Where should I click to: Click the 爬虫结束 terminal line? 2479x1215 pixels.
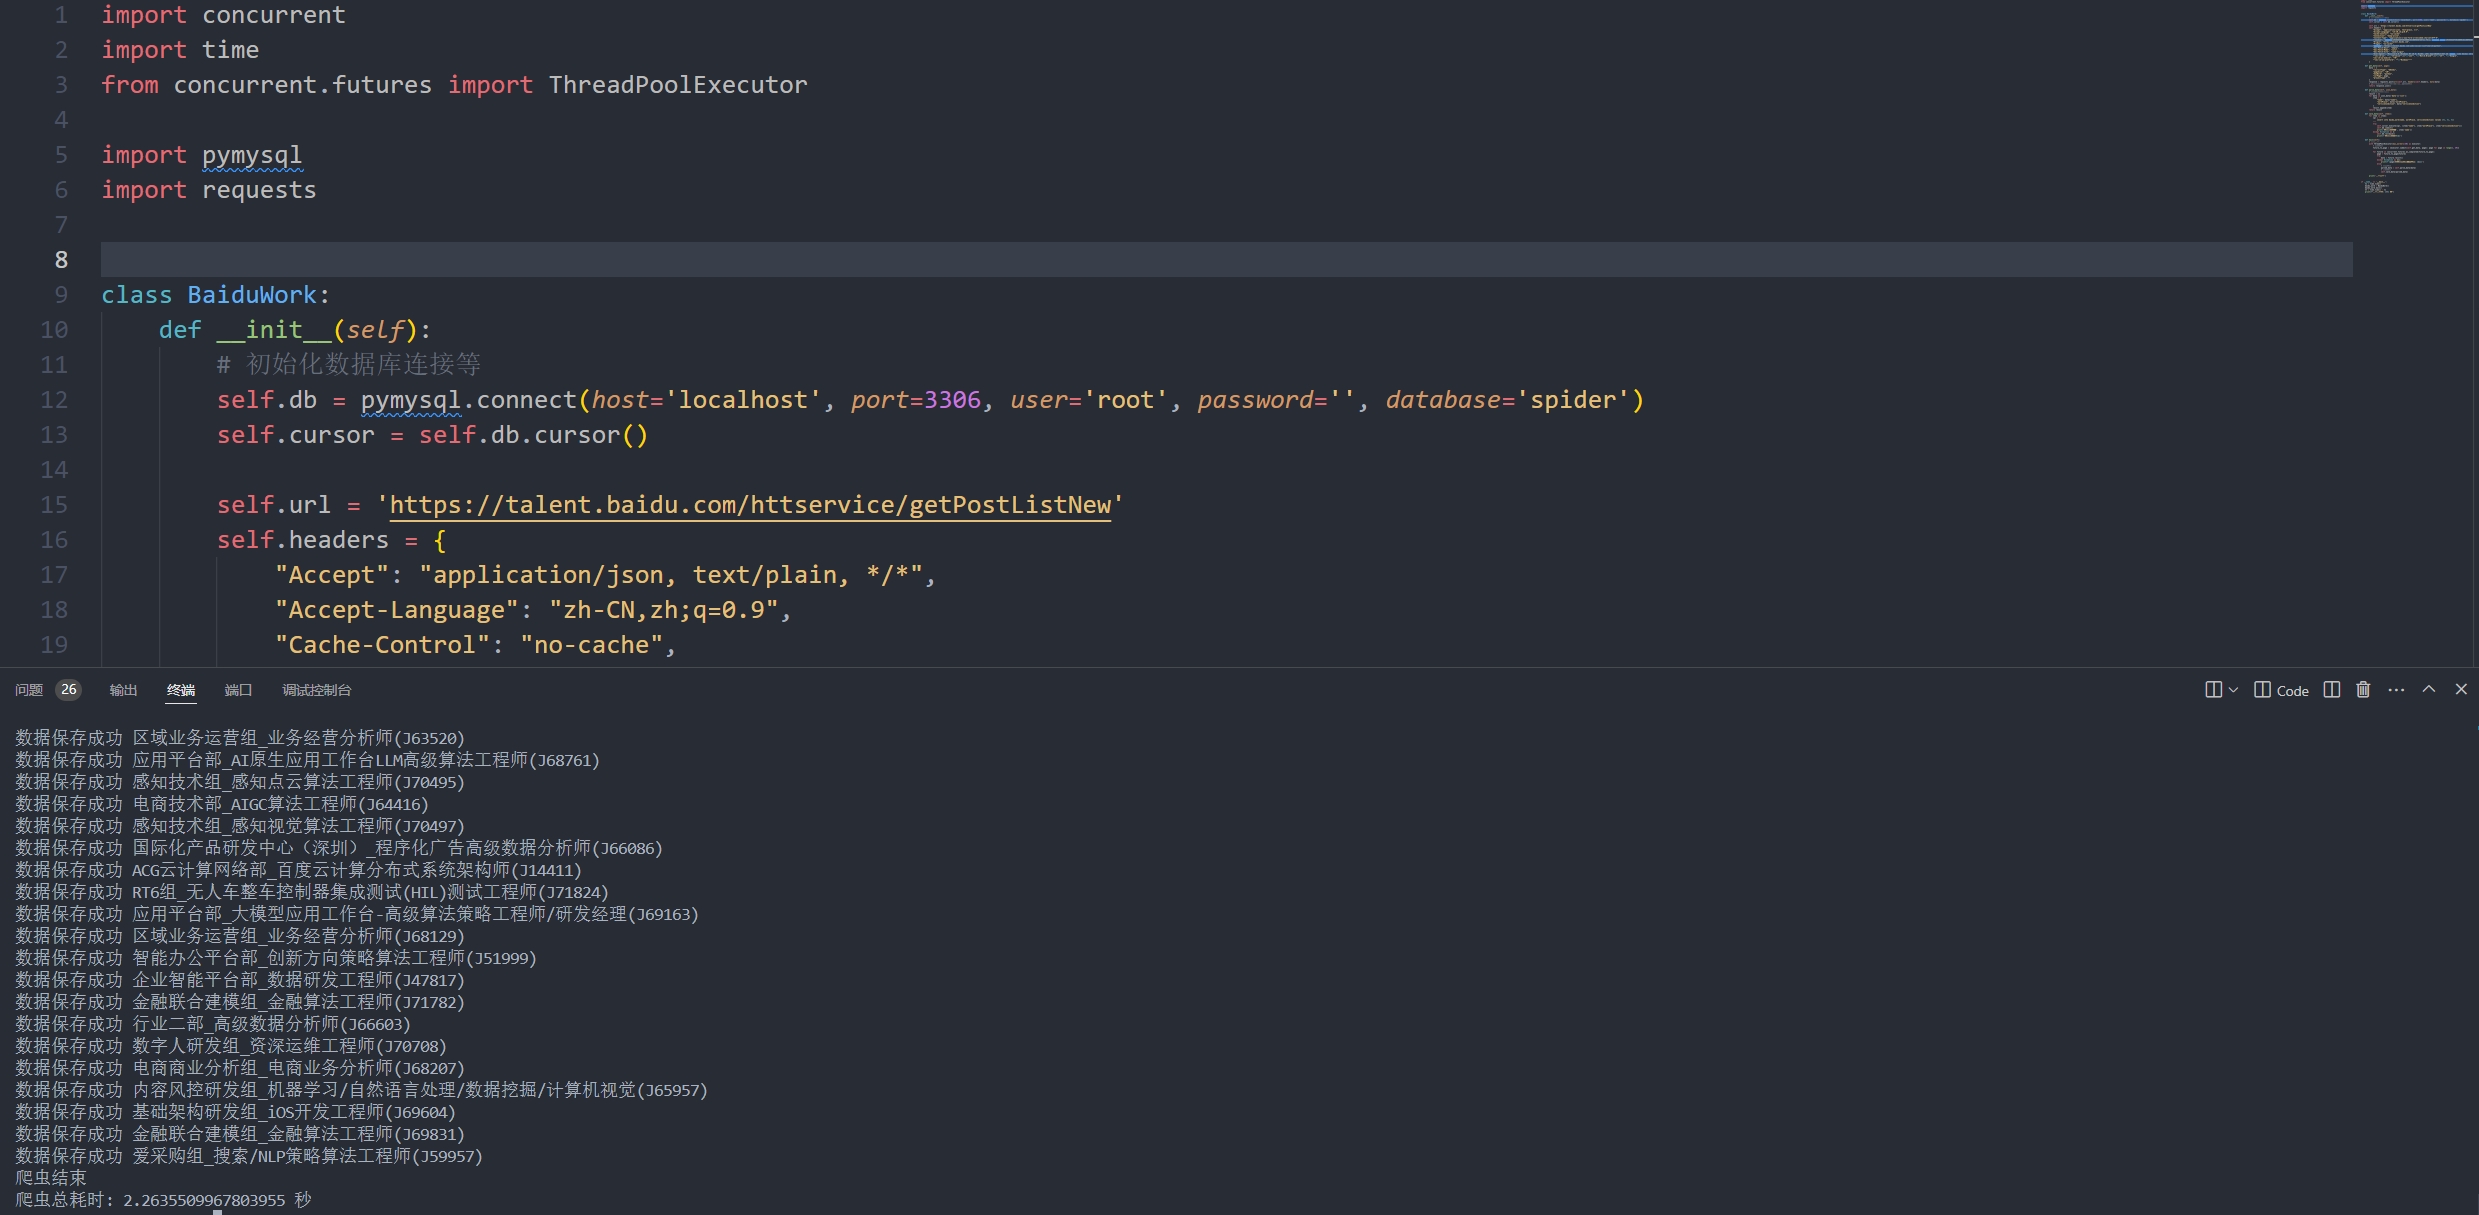51,1178
